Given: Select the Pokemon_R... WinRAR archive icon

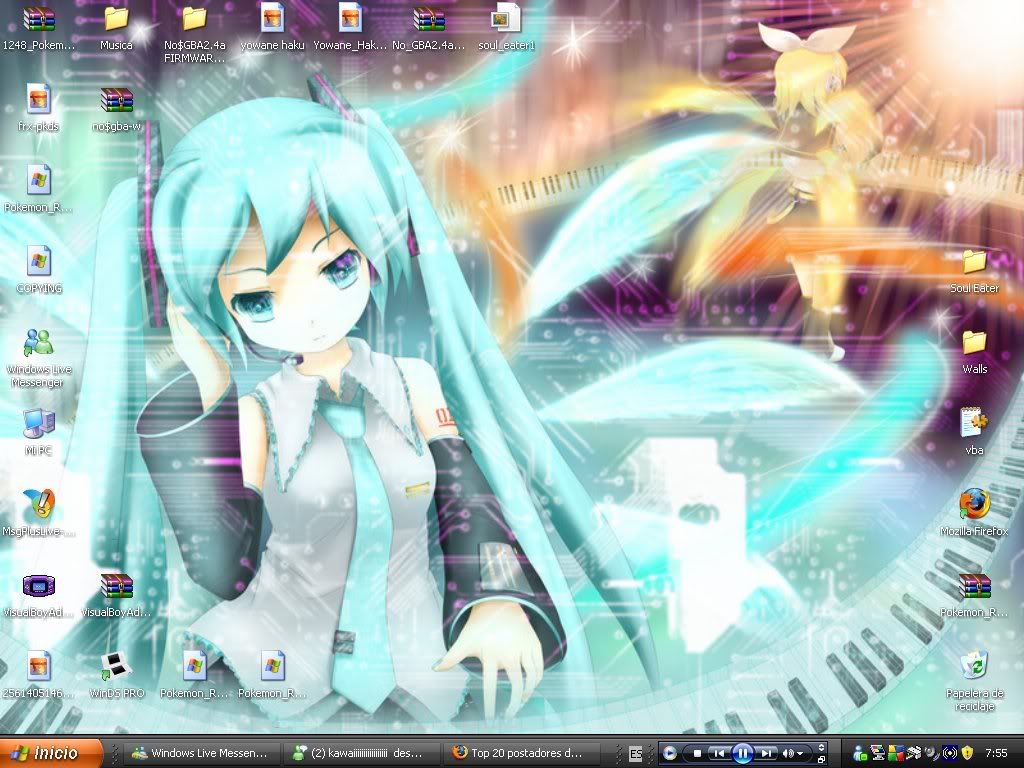Looking at the screenshot, I should [x=974, y=586].
